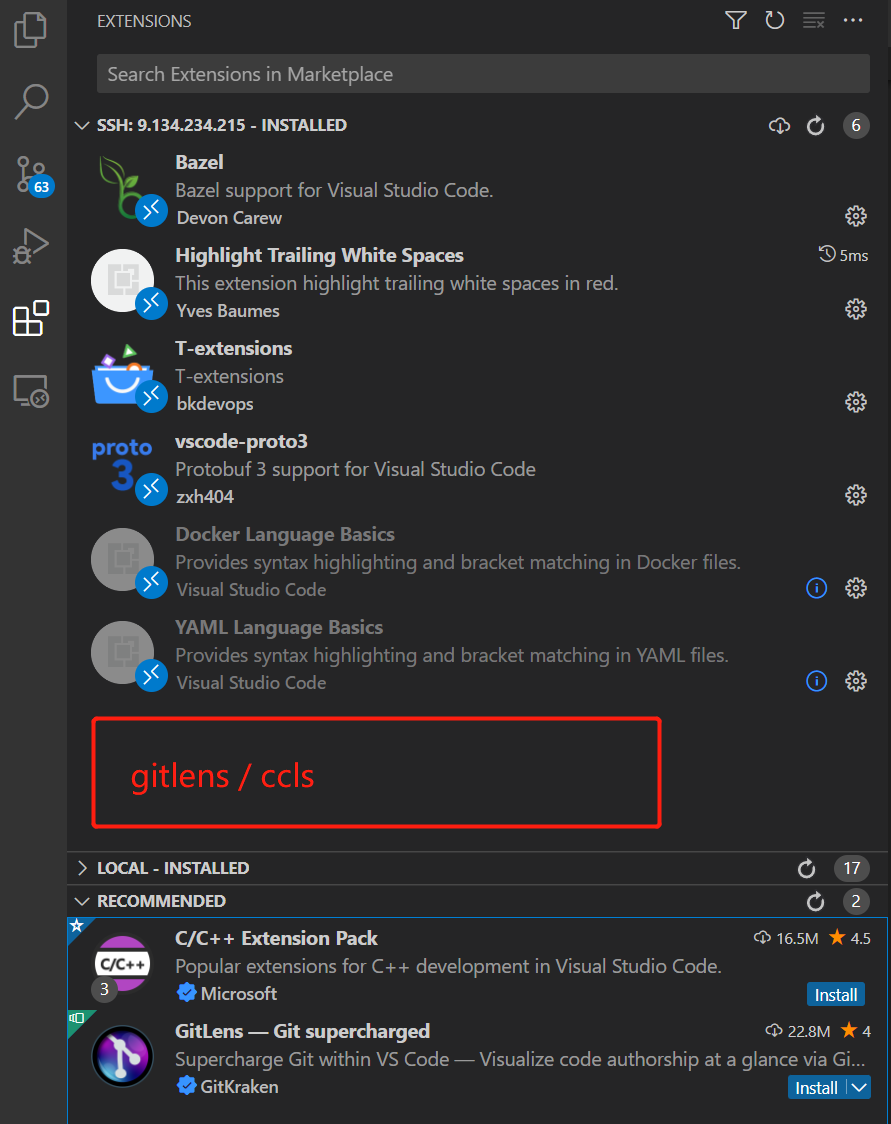Install the C/C++ Extension Pack

[x=835, y=994]
